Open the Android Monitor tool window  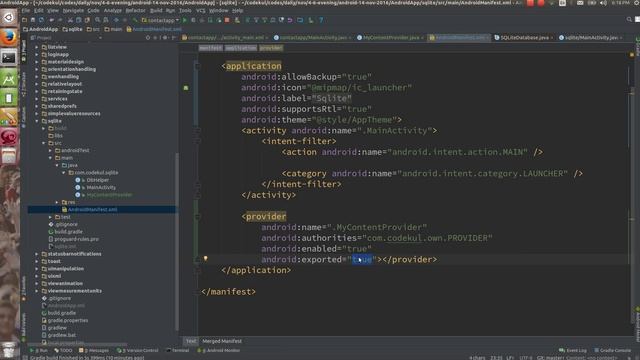(218, 351)
